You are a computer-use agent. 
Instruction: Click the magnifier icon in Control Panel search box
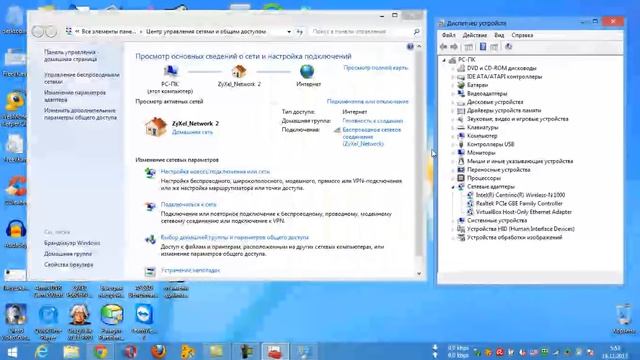click(416, 31)
